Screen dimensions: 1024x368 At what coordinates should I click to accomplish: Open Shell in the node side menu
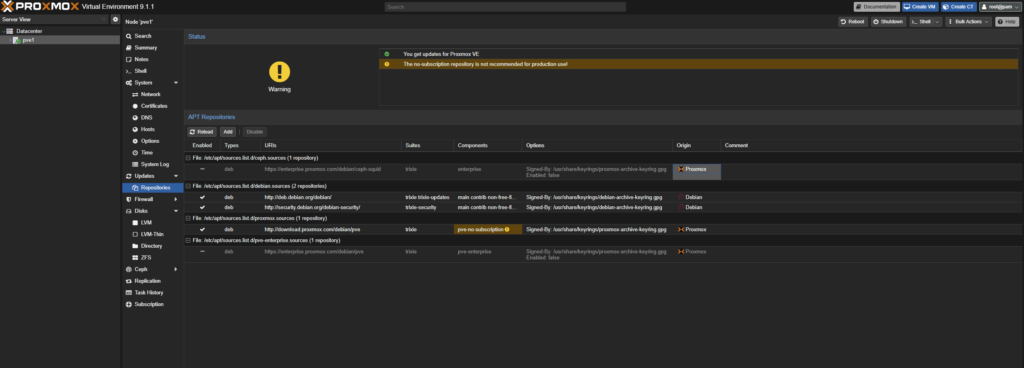click(140, 70)
